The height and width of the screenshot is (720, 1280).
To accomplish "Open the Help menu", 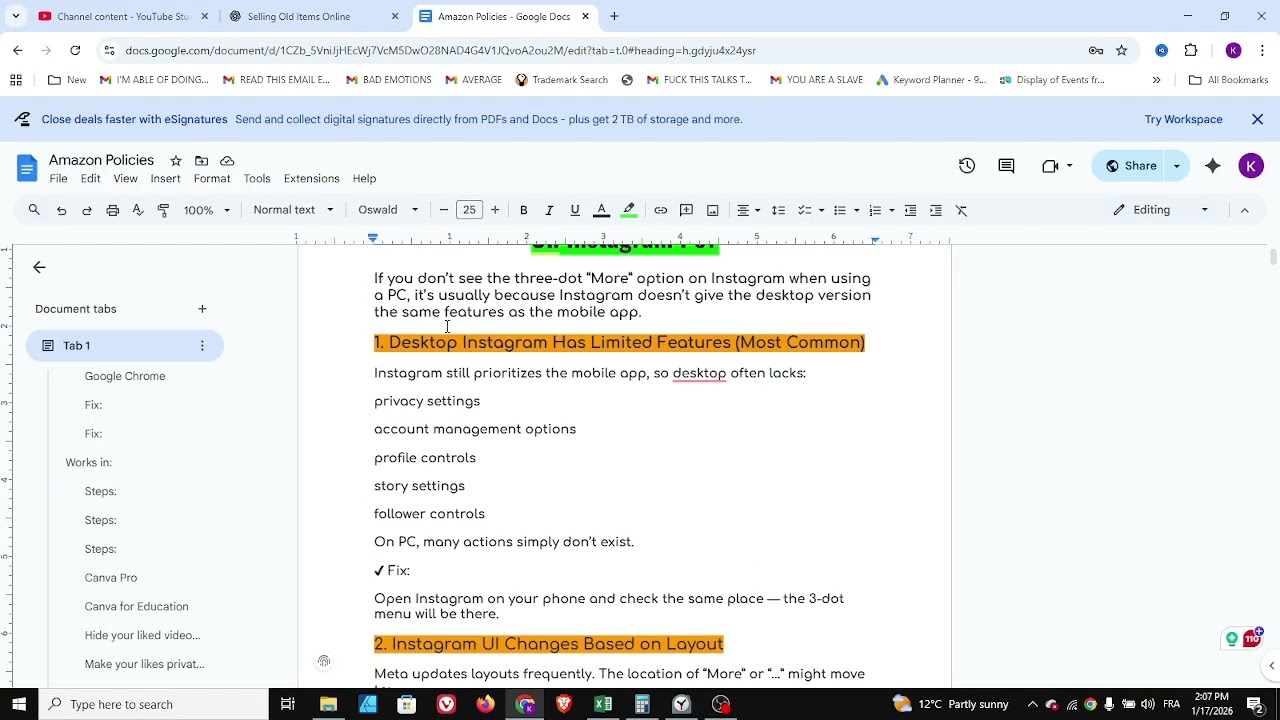I will coord(364,179).
